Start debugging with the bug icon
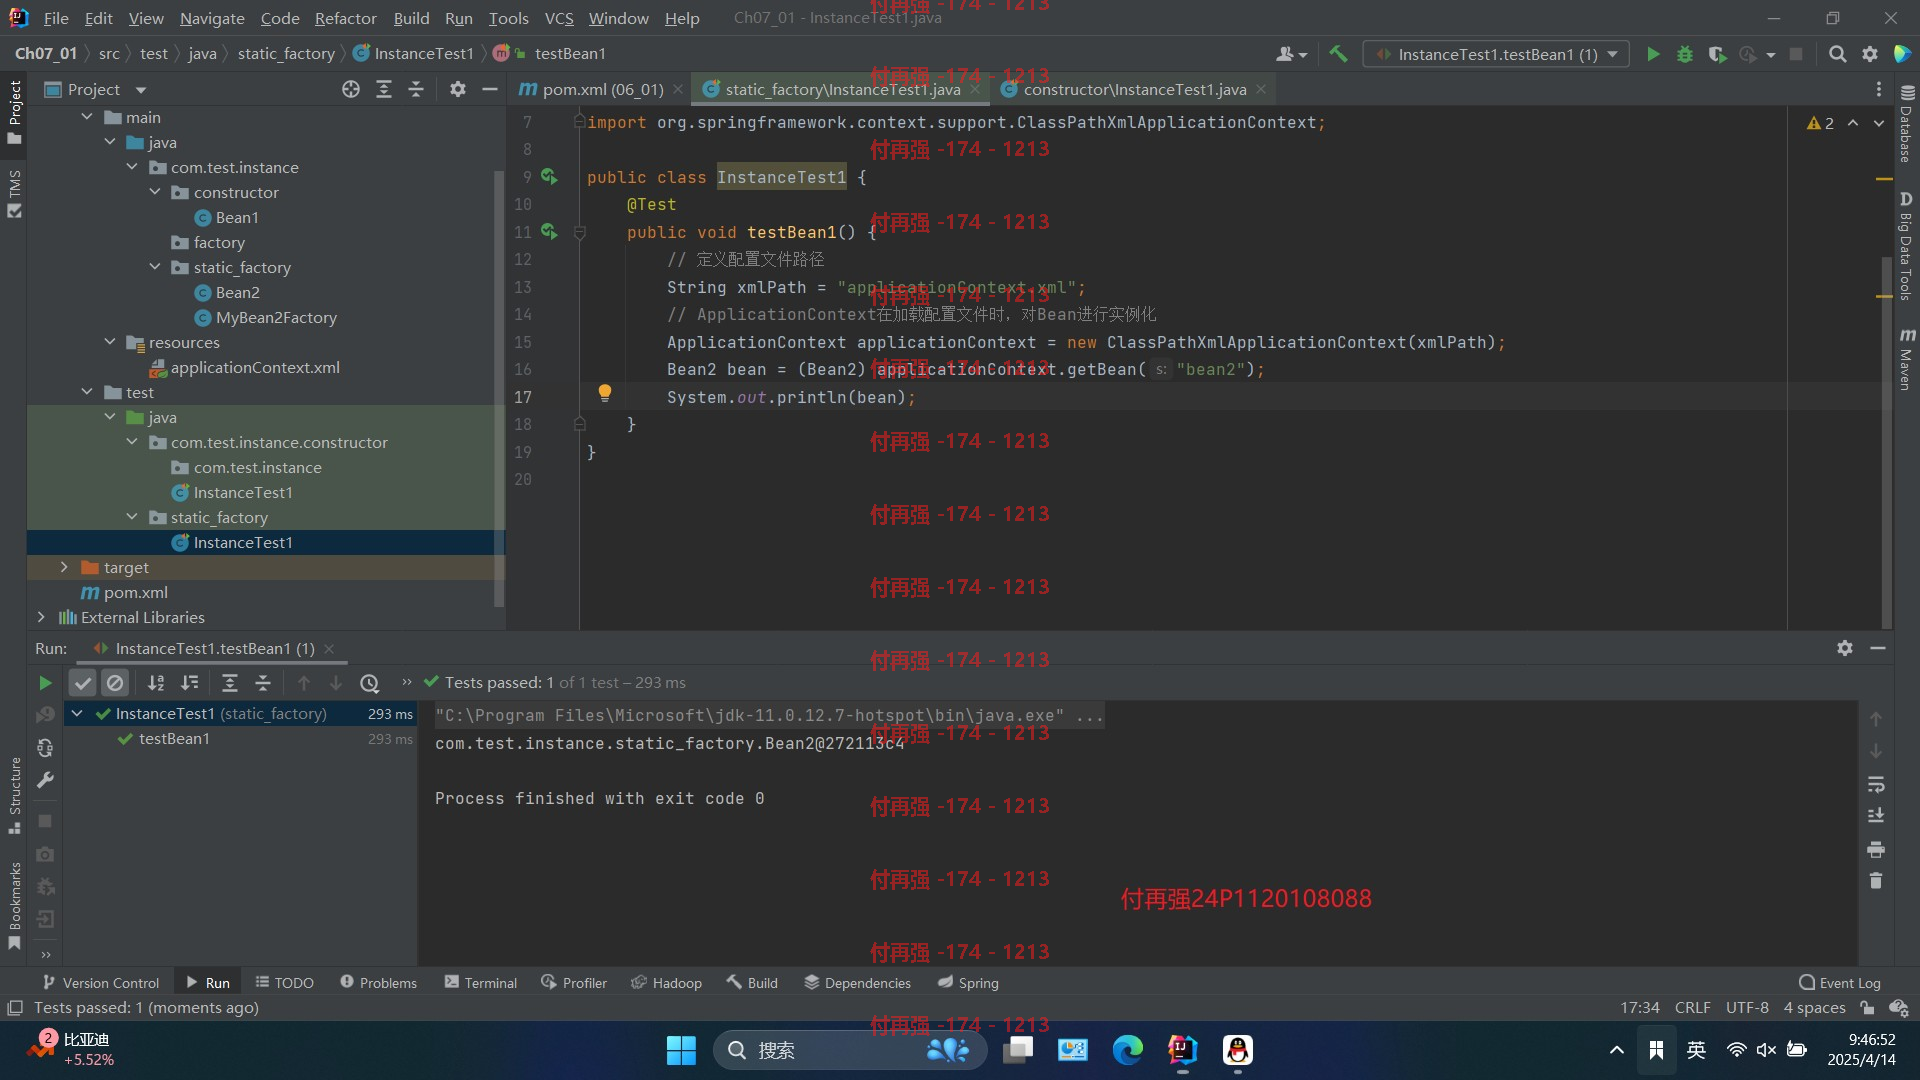This screenshot has height=1080, width=1920. [1685, 54]
